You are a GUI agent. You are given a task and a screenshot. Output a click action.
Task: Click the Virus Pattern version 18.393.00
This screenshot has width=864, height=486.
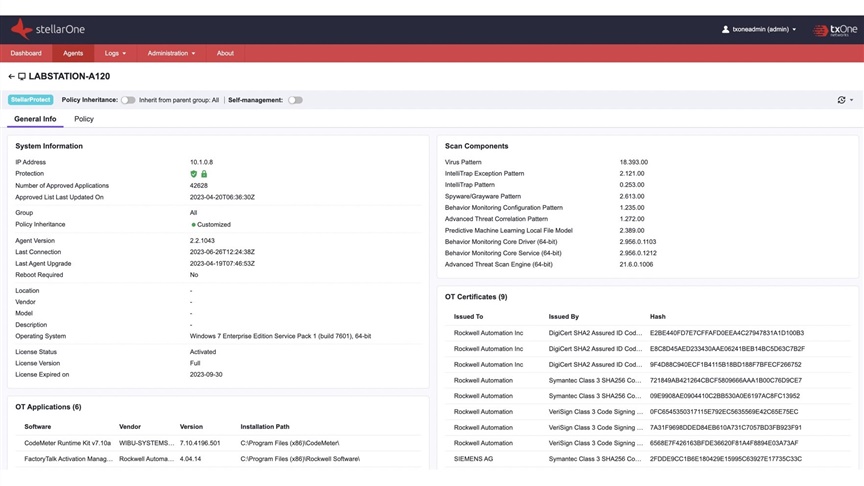pos(634,162)
